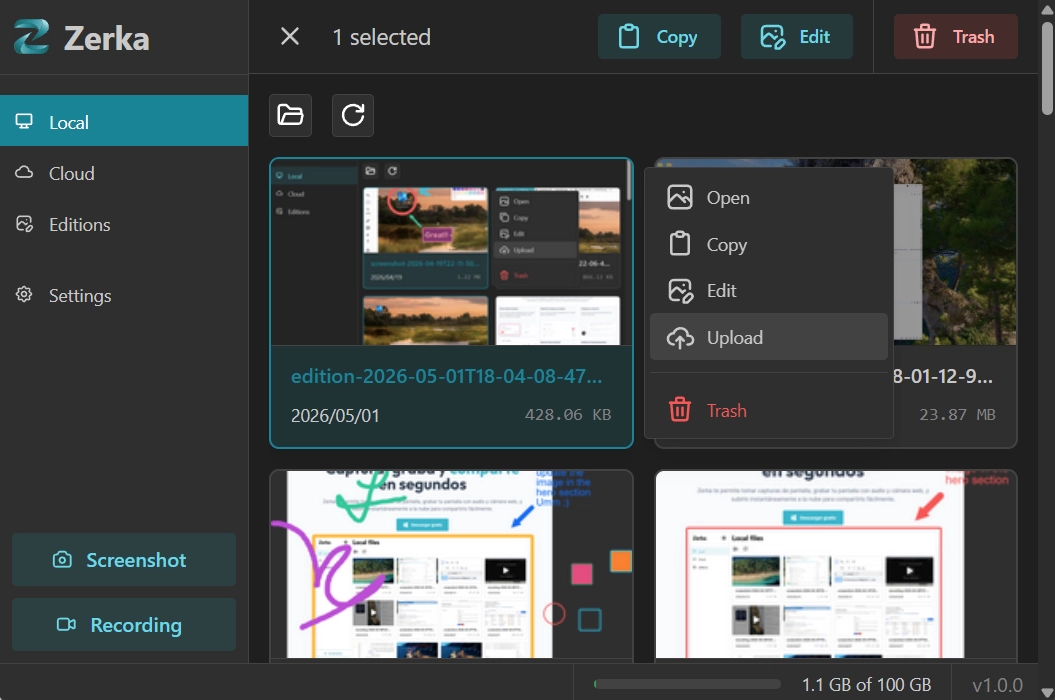
Task: Click the cloud icon in the sidebar
Action: pyautogui.click(x=24, y=172)
